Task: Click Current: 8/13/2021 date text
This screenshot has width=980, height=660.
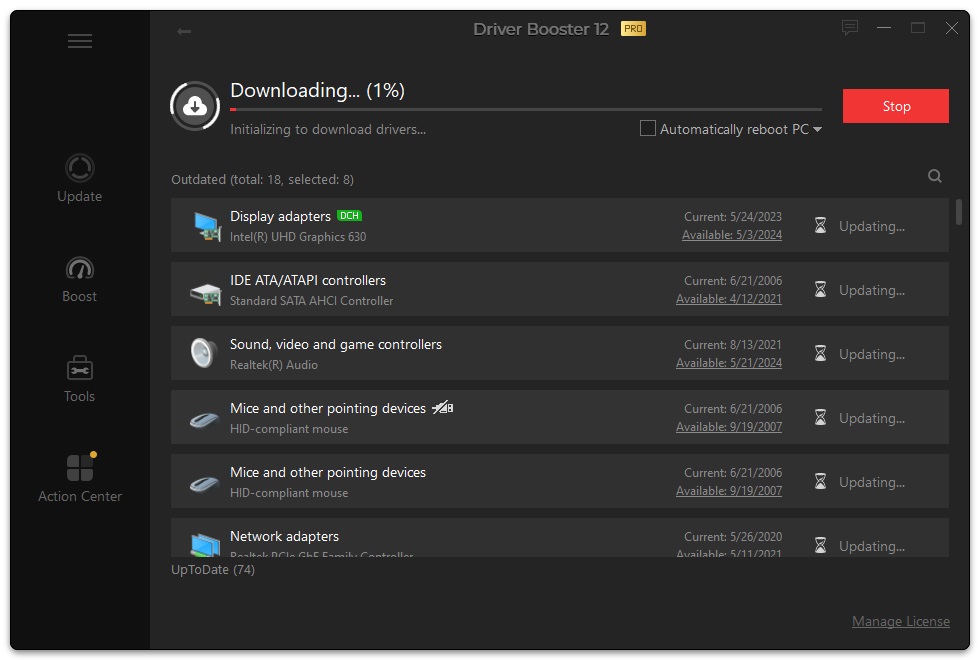Action: click(732, 345)
